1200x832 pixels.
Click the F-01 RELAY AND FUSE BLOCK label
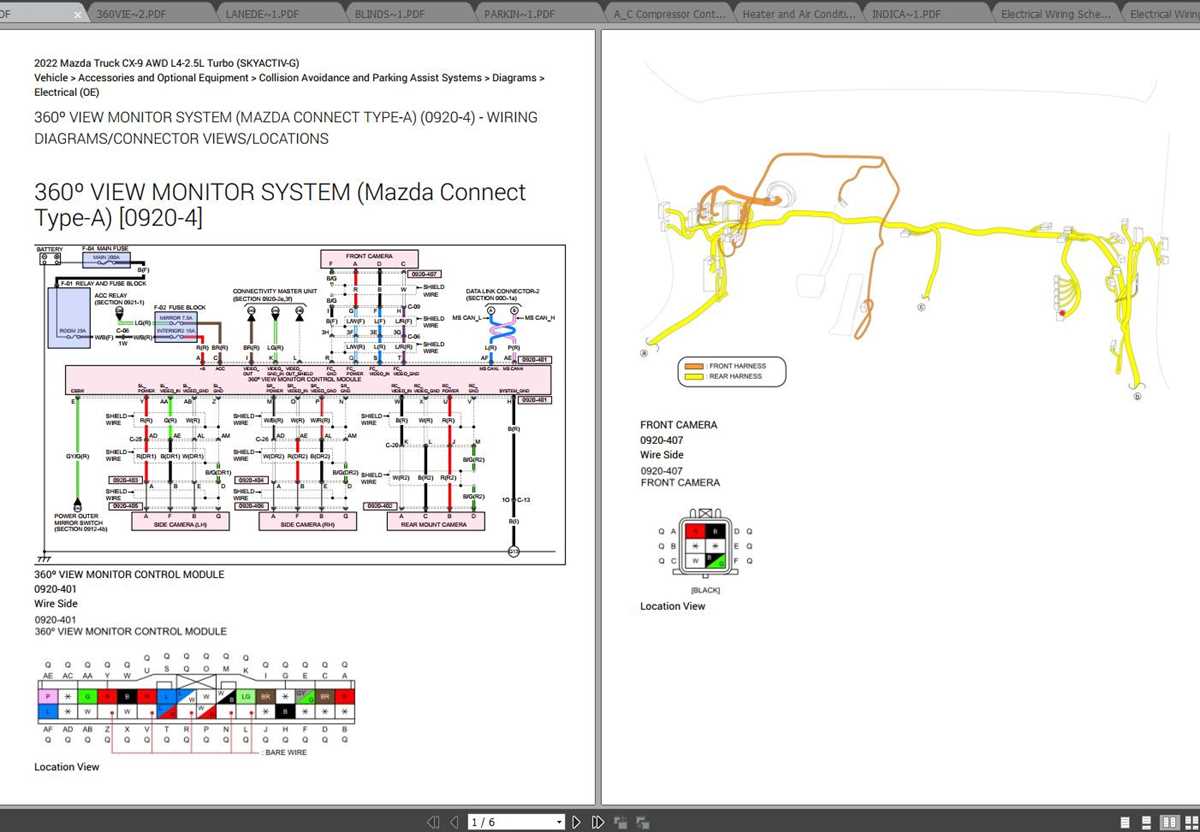pyautogui.click(x=104, y=283)
